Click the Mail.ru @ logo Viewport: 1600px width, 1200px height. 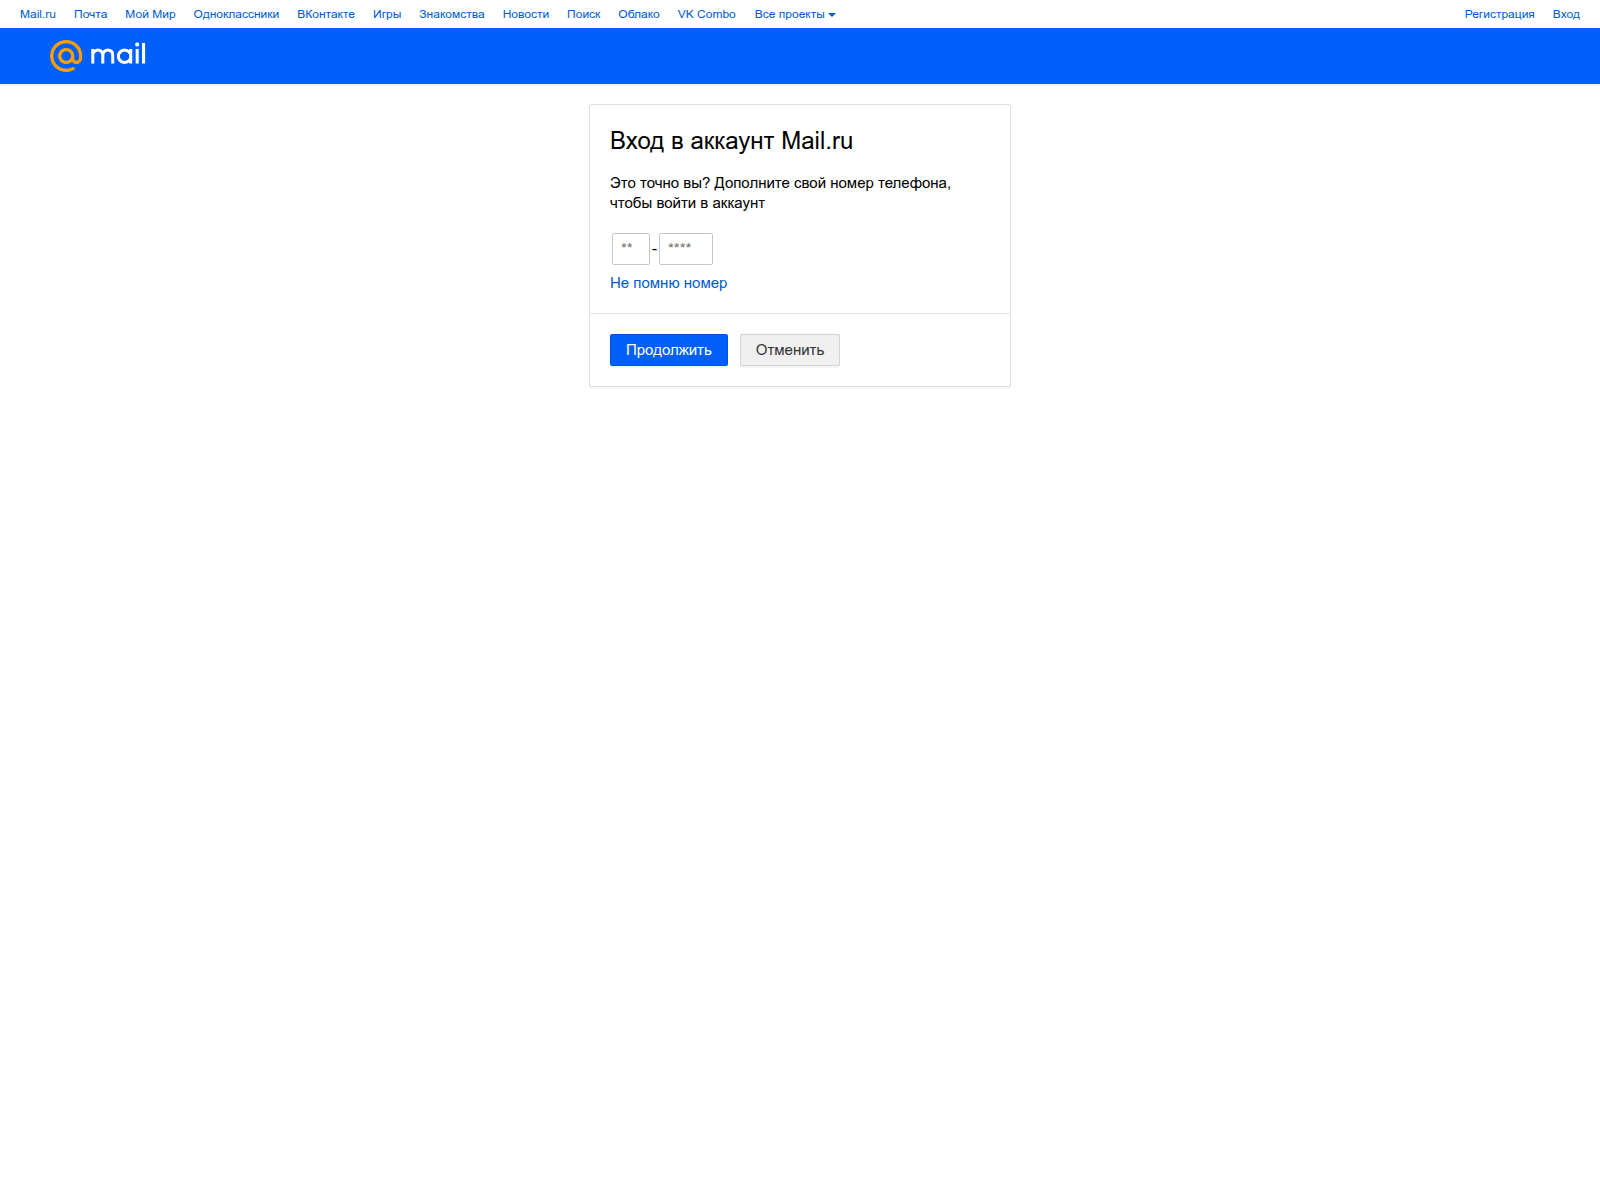point(98,55)
